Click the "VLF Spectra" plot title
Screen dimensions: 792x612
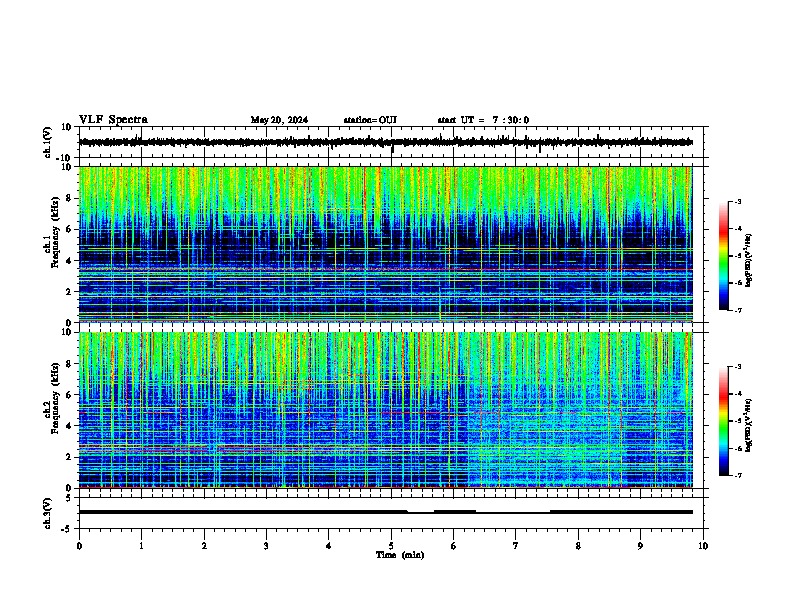(113, 120)
